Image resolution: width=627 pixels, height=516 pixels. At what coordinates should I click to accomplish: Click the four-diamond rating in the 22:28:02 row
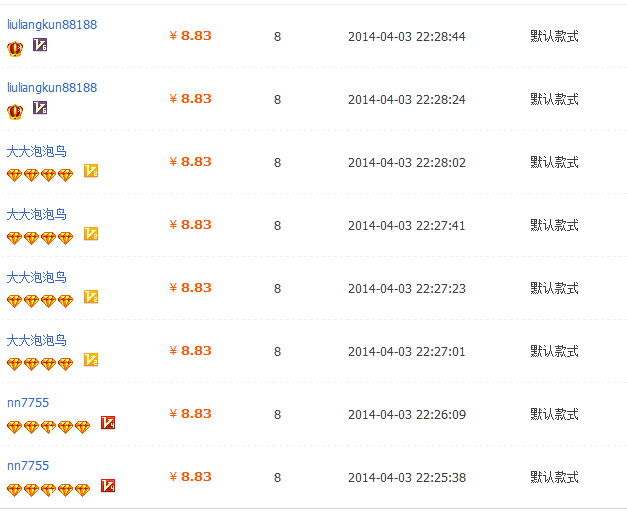coord(40,175)
